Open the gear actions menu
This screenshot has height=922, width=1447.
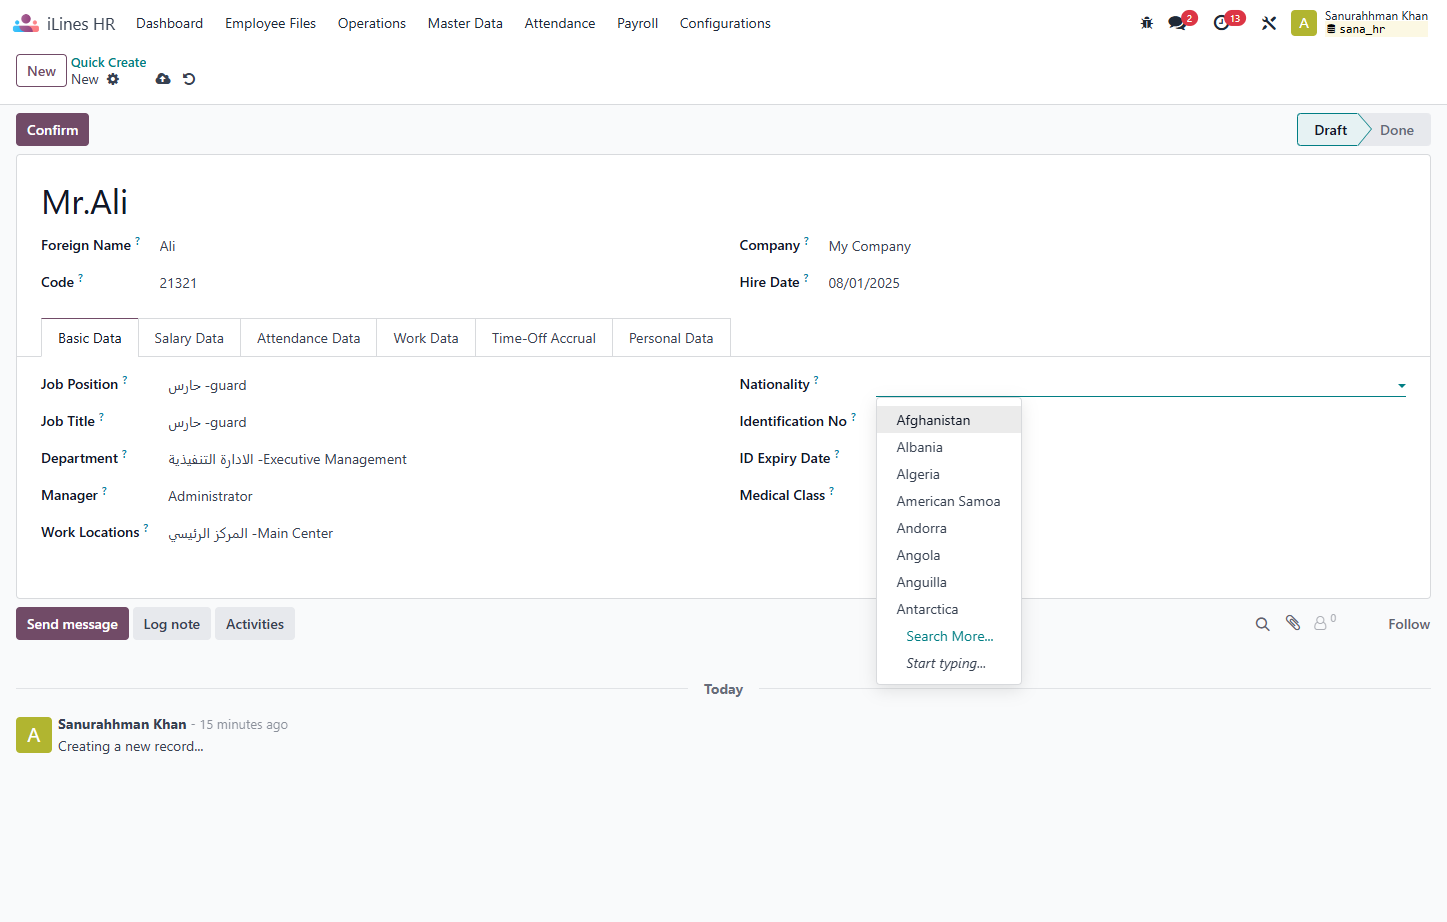113,79
